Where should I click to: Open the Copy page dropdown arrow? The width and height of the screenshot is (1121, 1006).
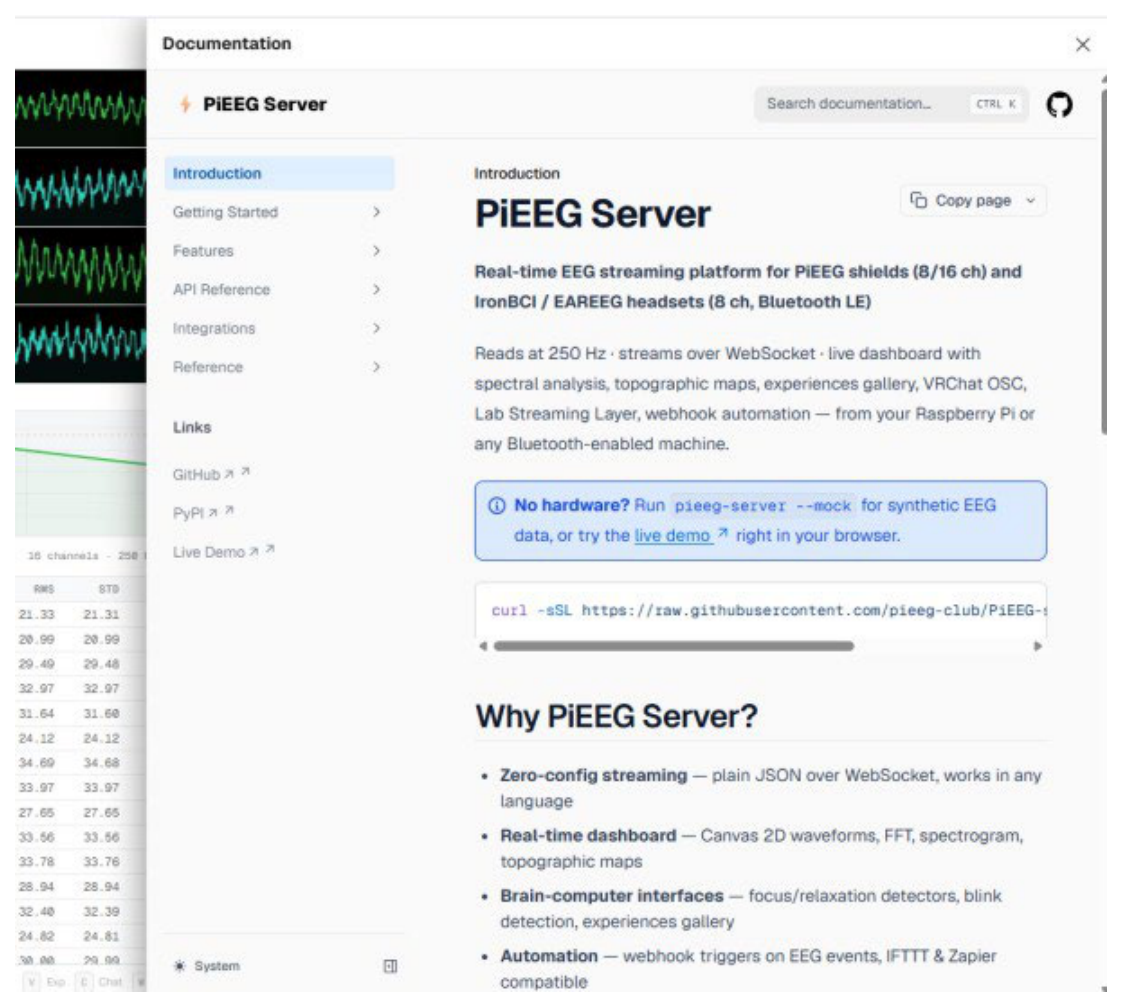(x=1030, y=201)
